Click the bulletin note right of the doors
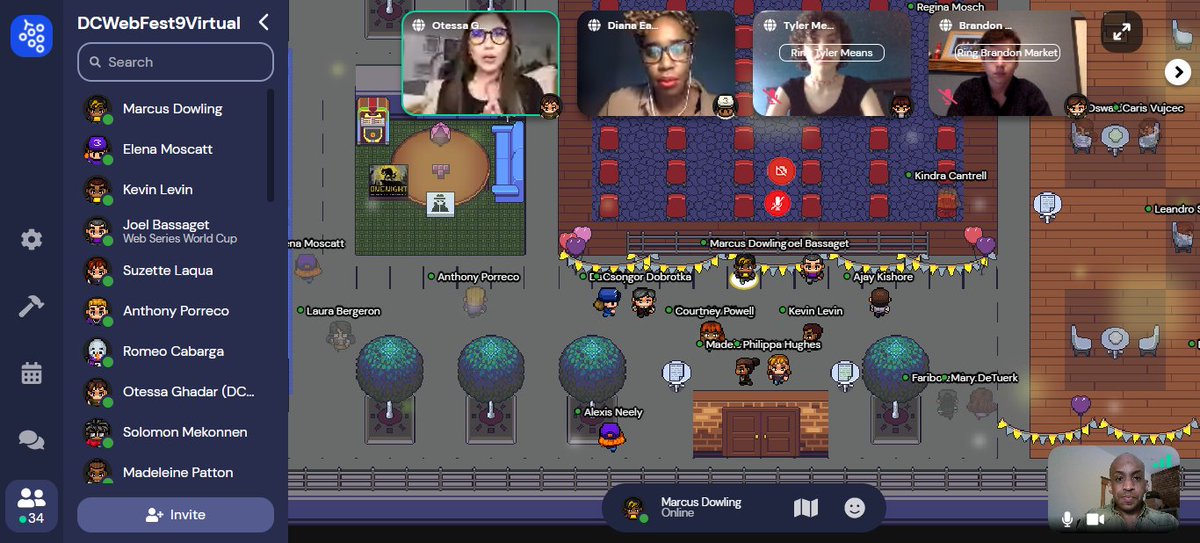The image size is (1200, 543). click(845, 375)
